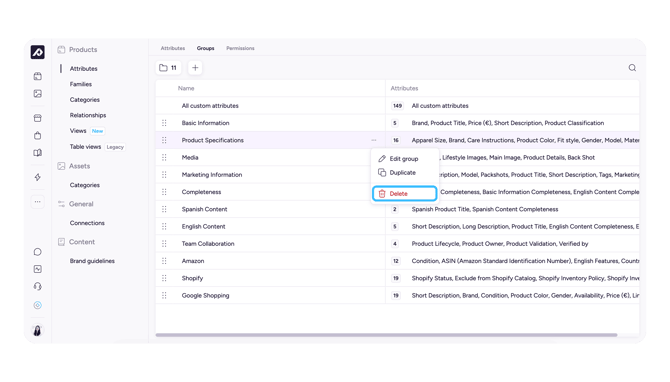Click drag handle of Team Collaboration row

[x=164, y=244]
